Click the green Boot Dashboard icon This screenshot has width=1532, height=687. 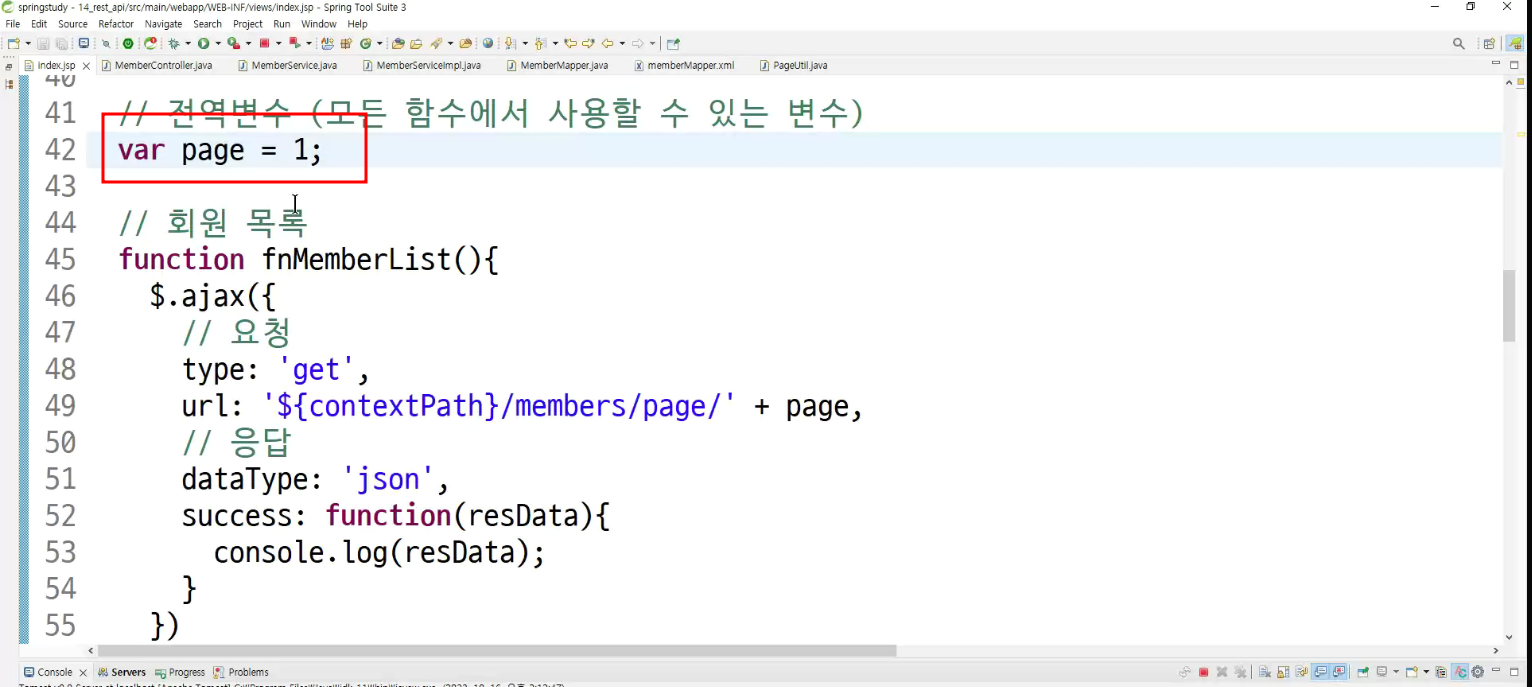(128, 44)
